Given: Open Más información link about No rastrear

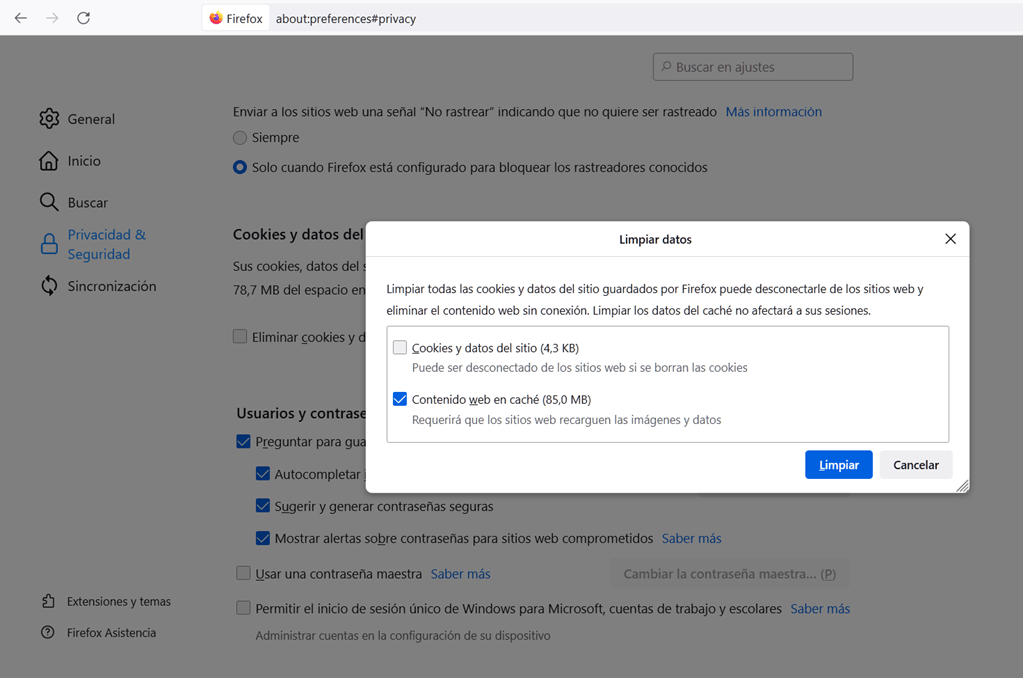Looking at the screenshot, I should pyautogui.click(x=774, y=112).
